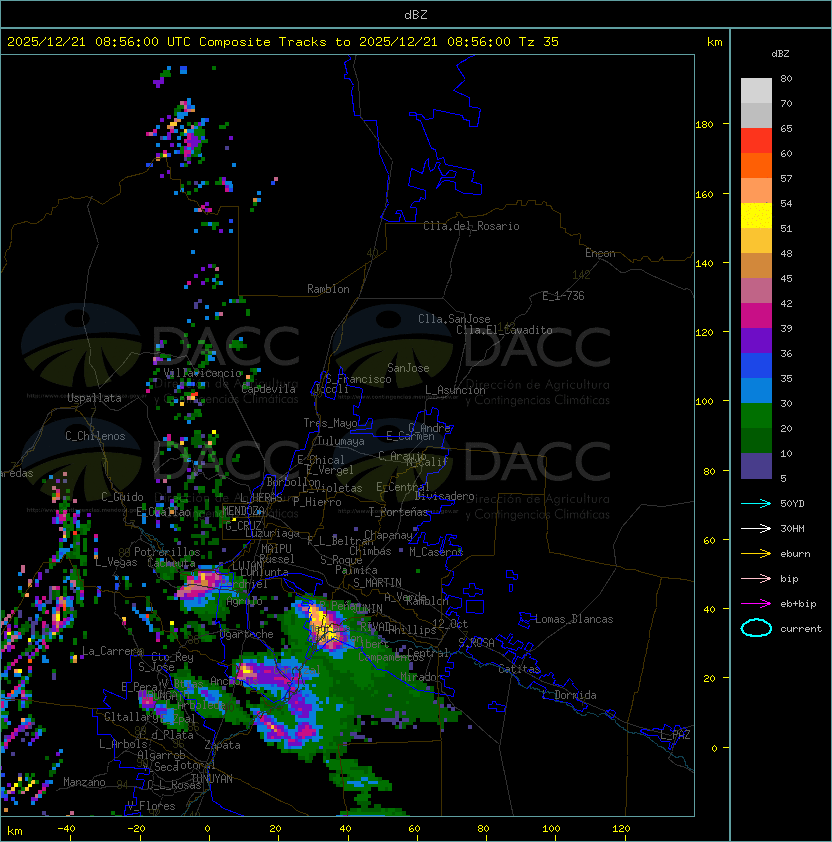This screenshot has width=832, height=842.
Task: Click the 'La_Carrera' place label
Action: 112,651
